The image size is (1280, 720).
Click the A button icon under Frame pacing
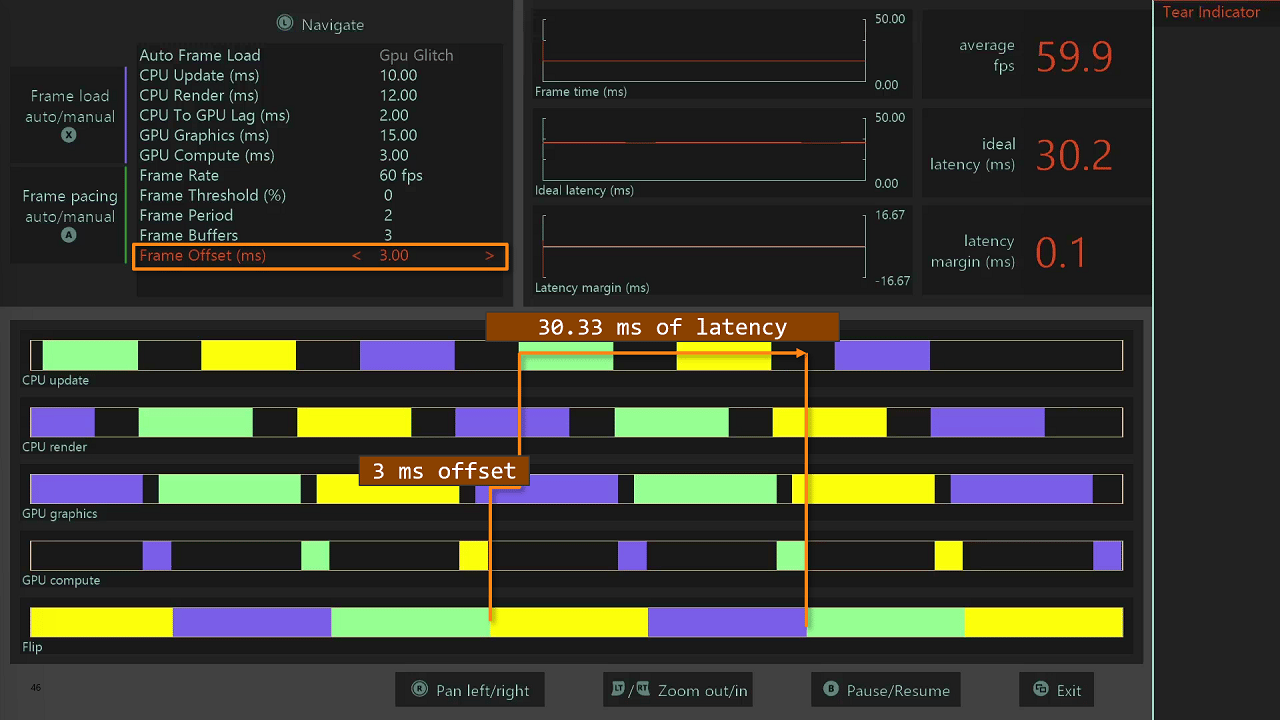point(69,235)
